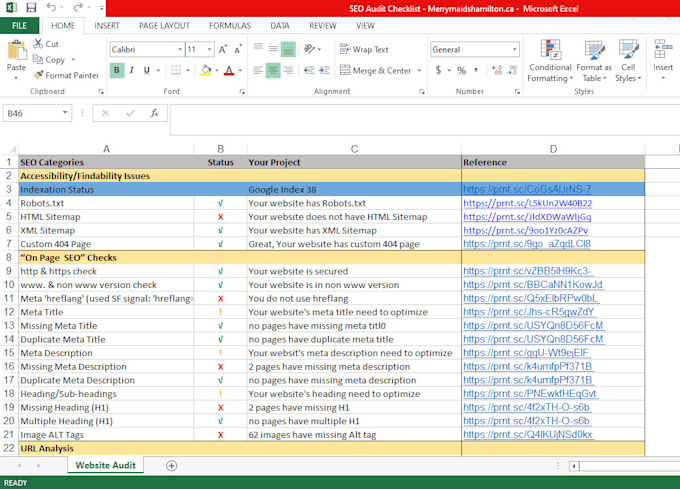Open the Paste options dropdown arrow
Viewport: 680px width, 489px height.
[16, 78]
